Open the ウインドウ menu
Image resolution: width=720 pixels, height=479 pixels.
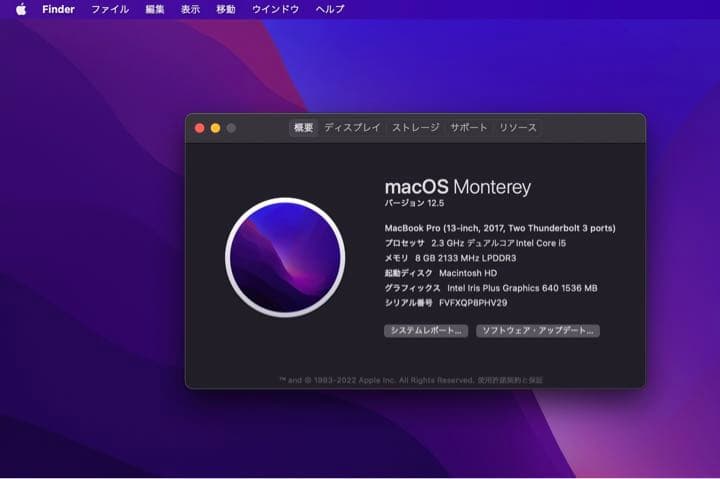point(275,9)
